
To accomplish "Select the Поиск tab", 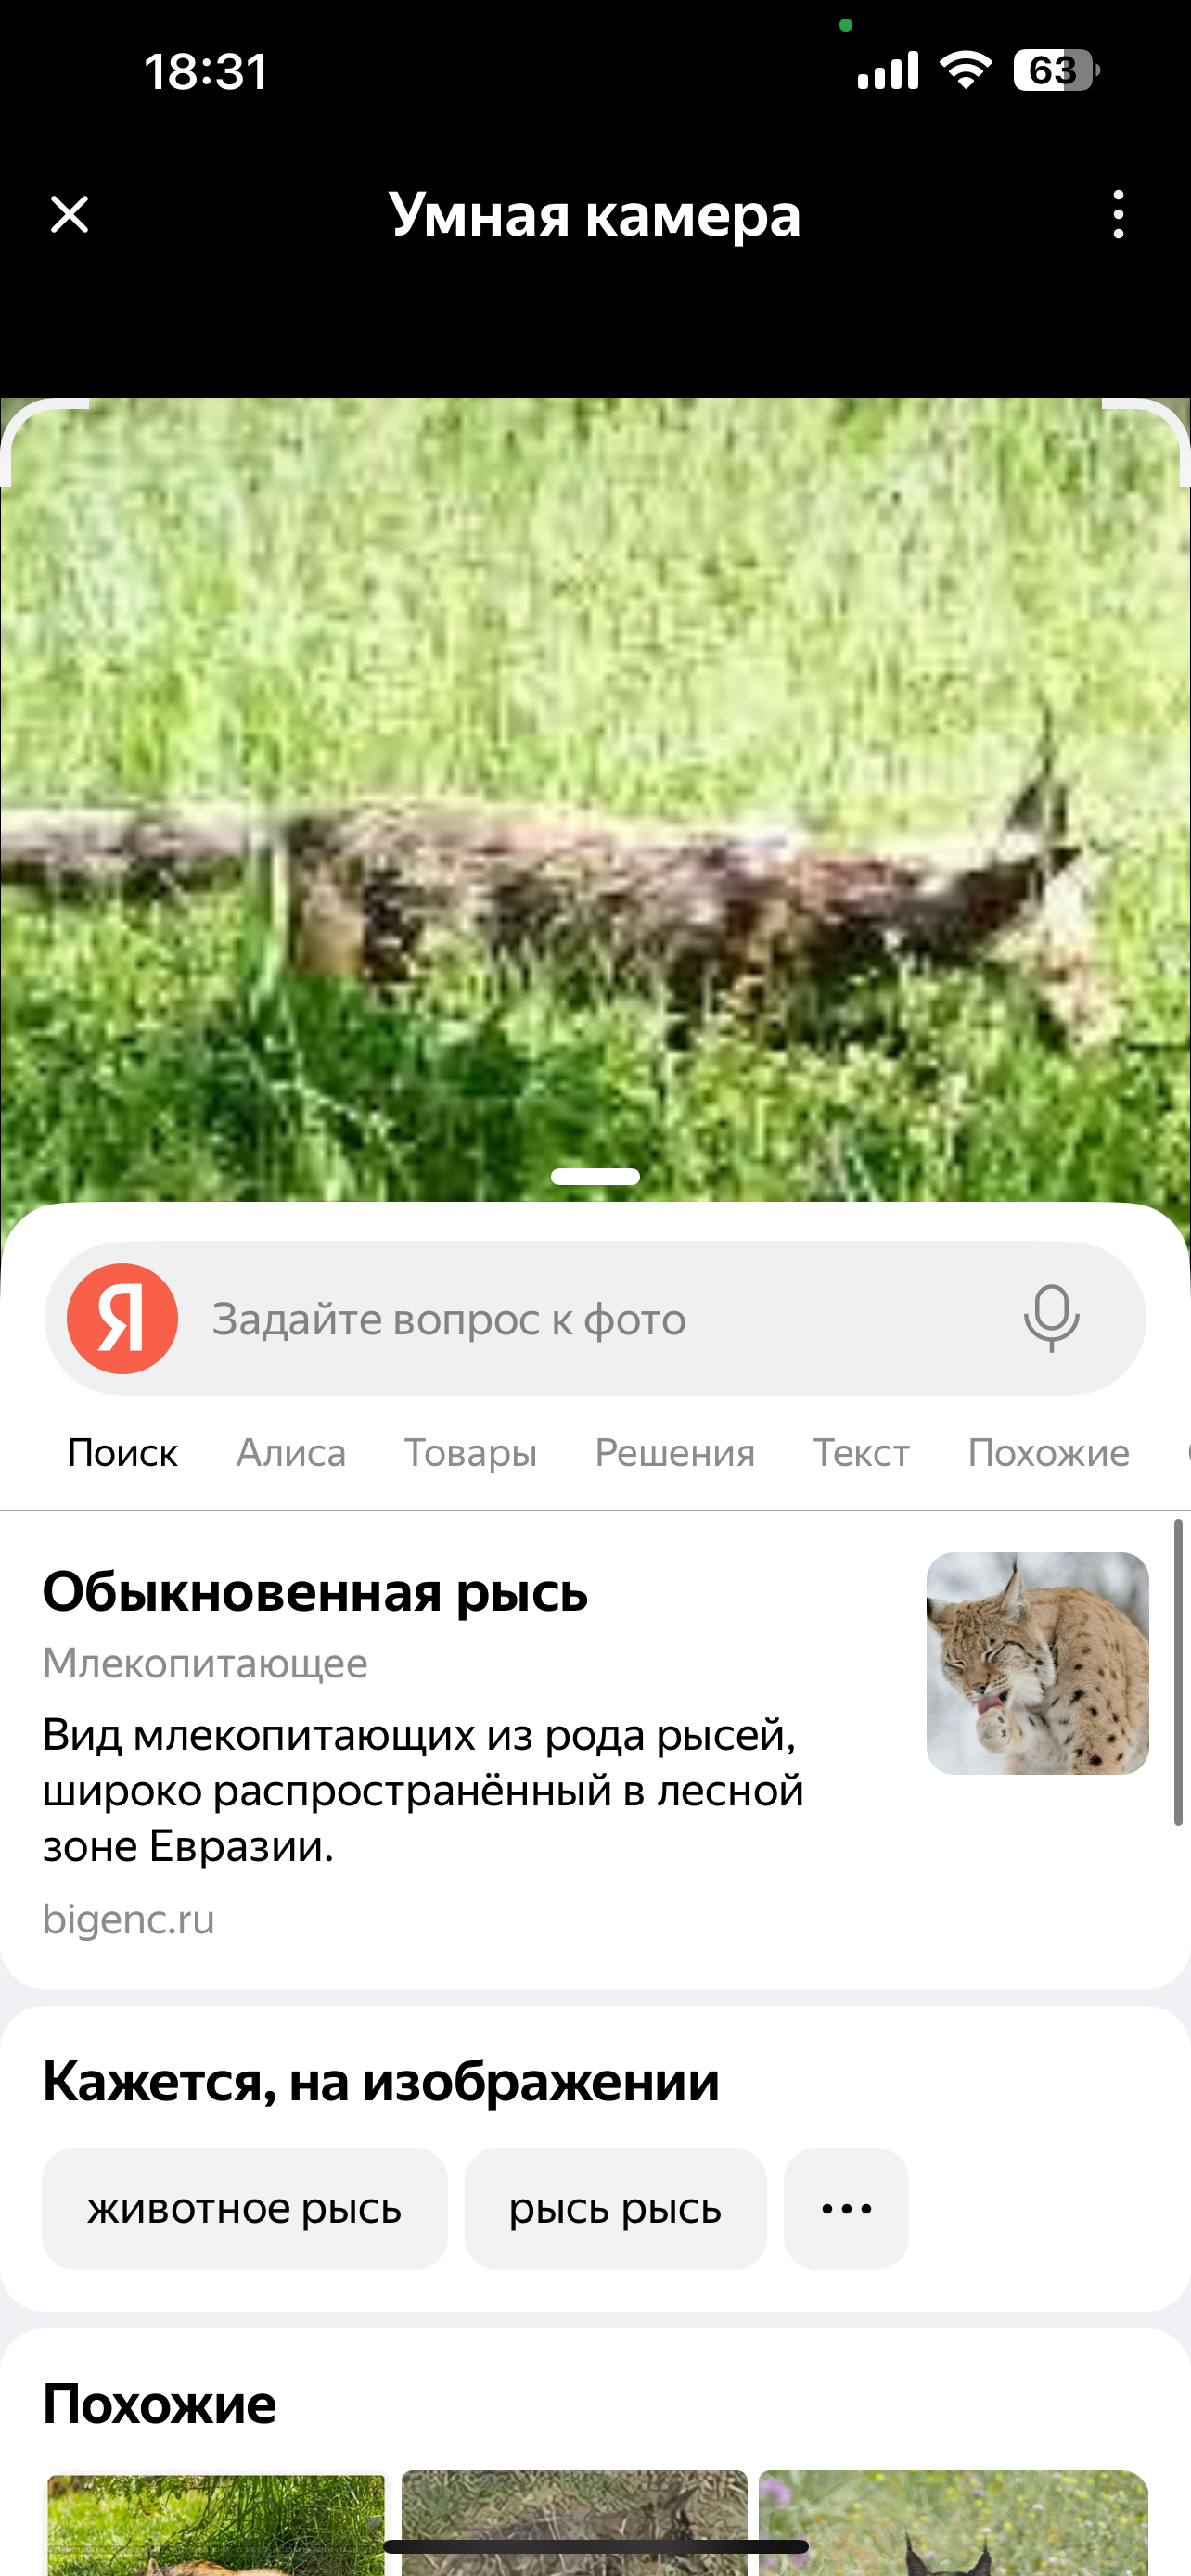I will click(x=122, y=1453).
